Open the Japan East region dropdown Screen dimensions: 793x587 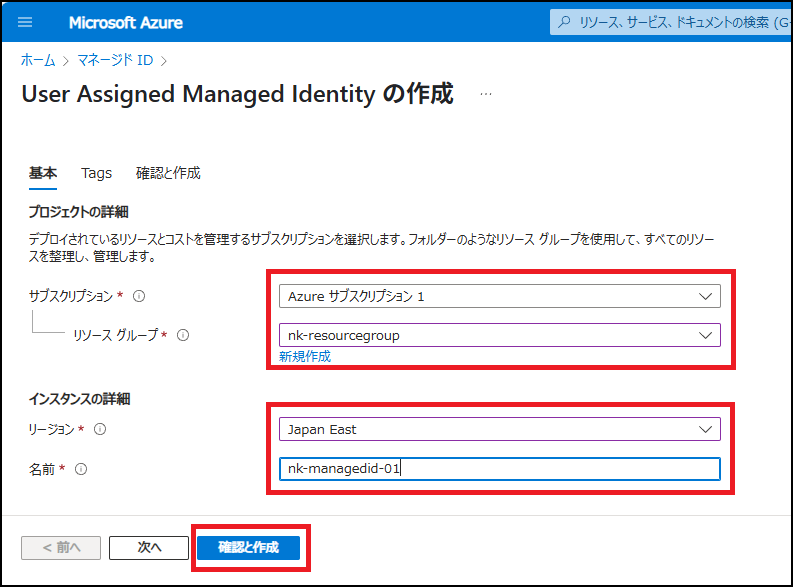[x=500, y=429]
